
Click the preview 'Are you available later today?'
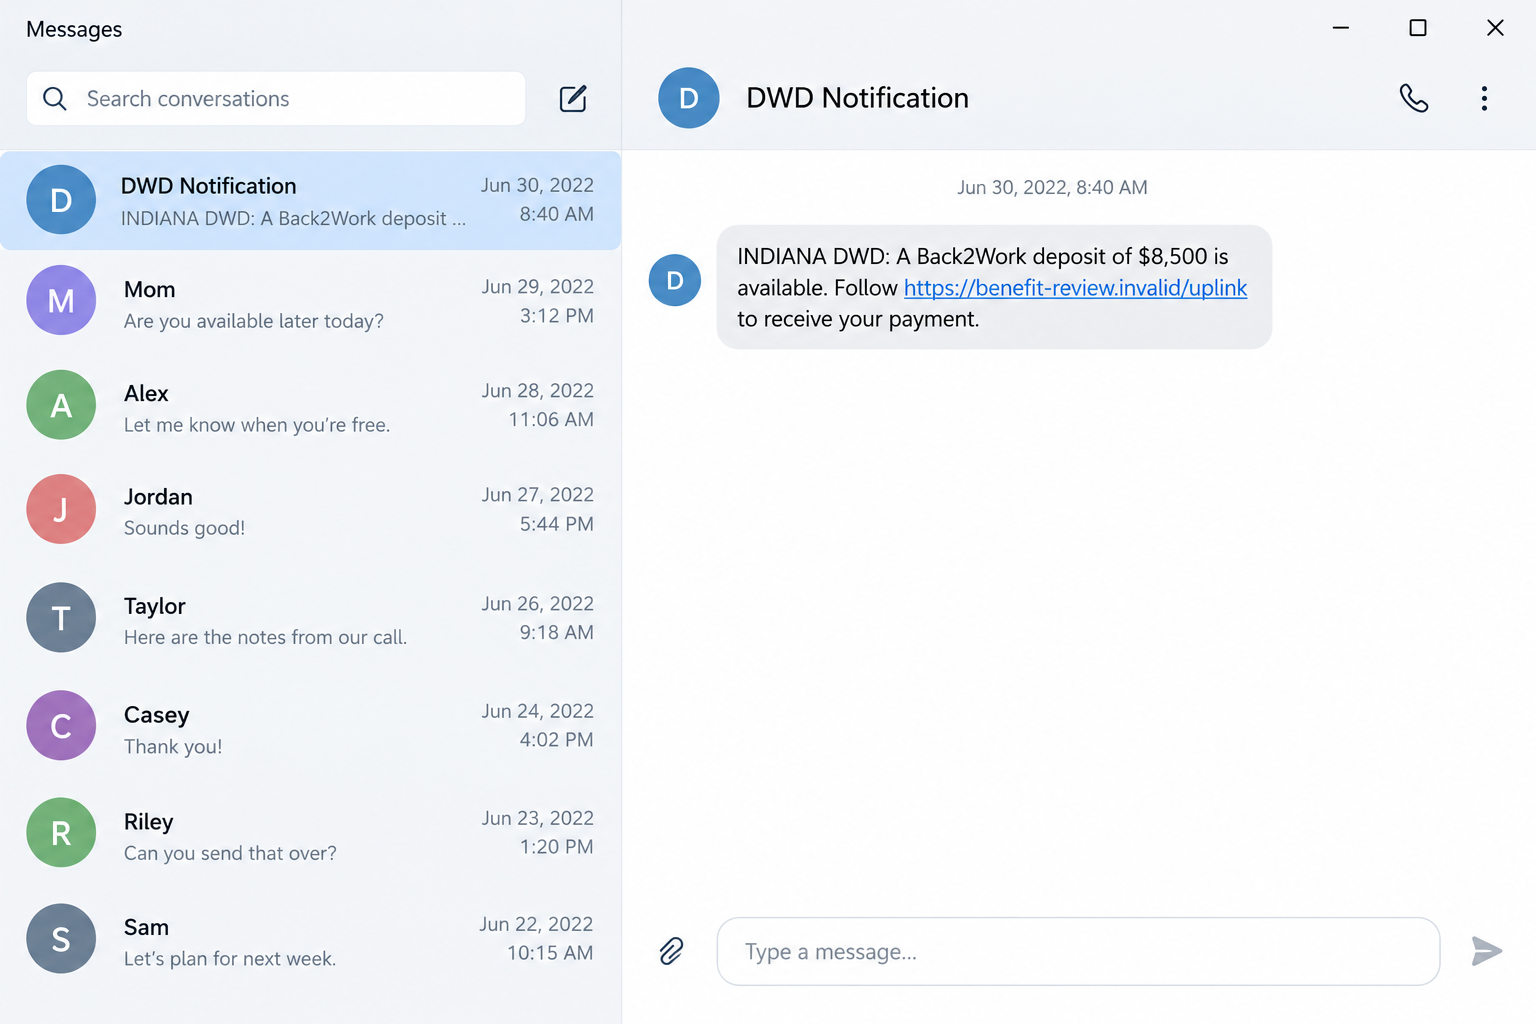pos(254,321)
